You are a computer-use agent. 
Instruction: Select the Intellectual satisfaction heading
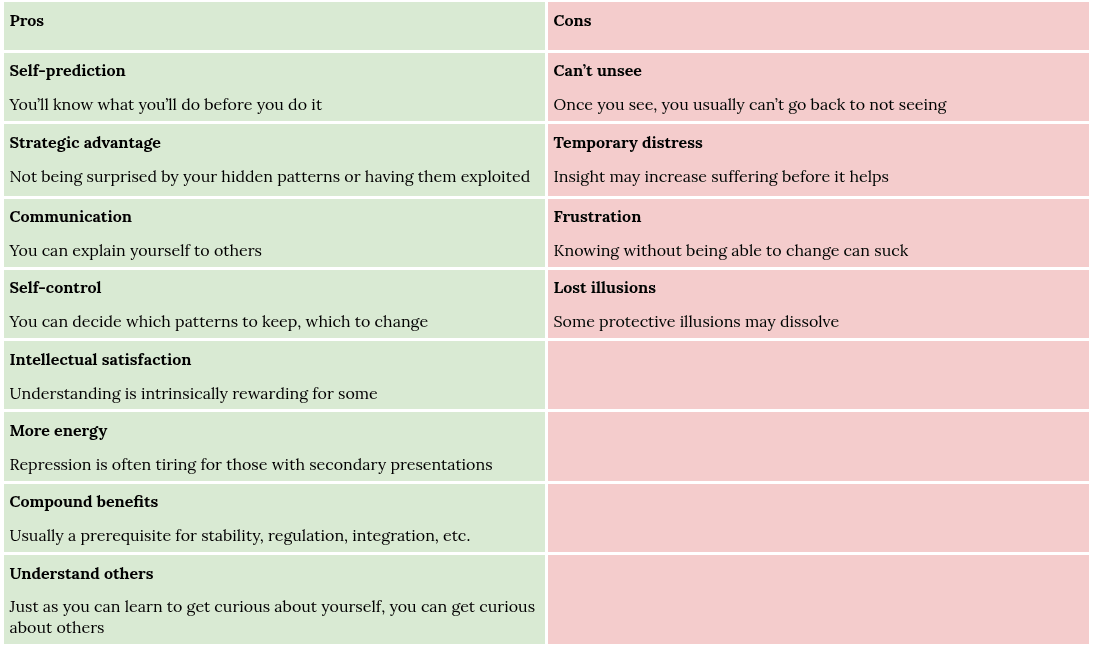100,360
